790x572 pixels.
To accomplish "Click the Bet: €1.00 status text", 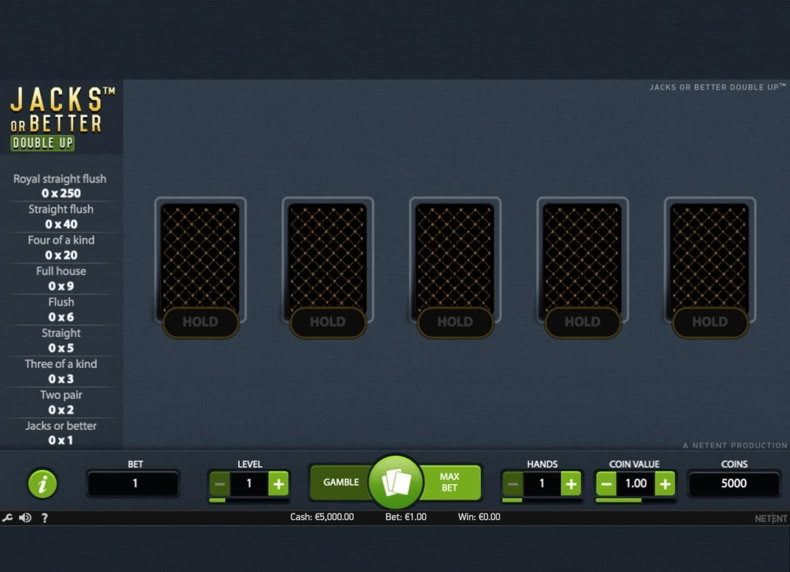I will point(406,517).
